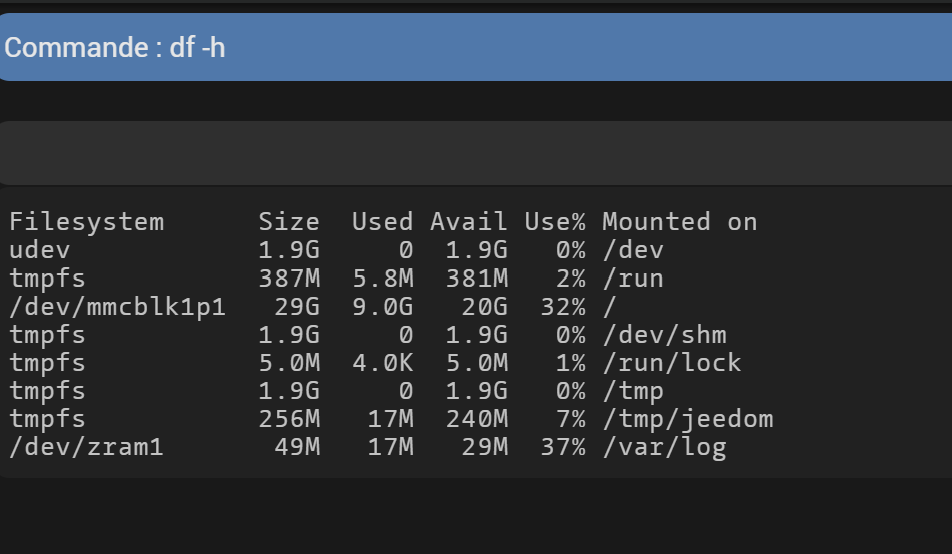This screenshot has height=554, width=952.
Task: Click the empty dark gray bar below the header
Action: (475, 153)
